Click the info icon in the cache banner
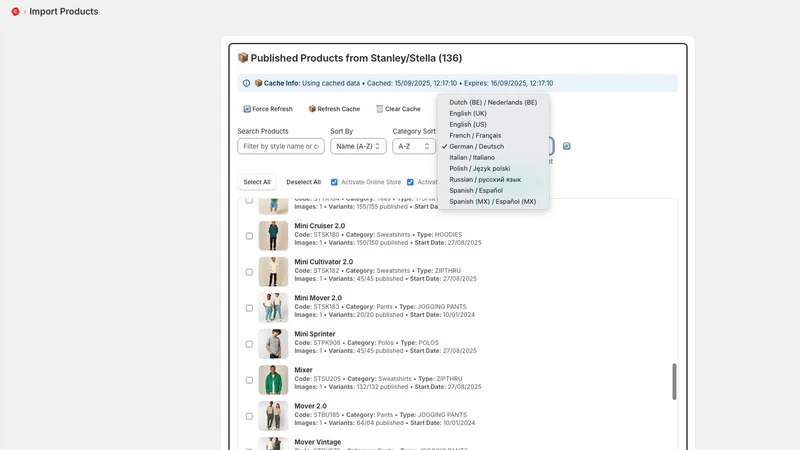Screen dimensions: 800x450 246,83
